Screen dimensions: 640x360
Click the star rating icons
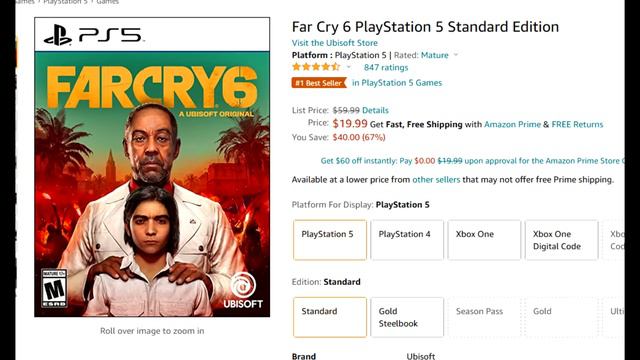point(316,67)
